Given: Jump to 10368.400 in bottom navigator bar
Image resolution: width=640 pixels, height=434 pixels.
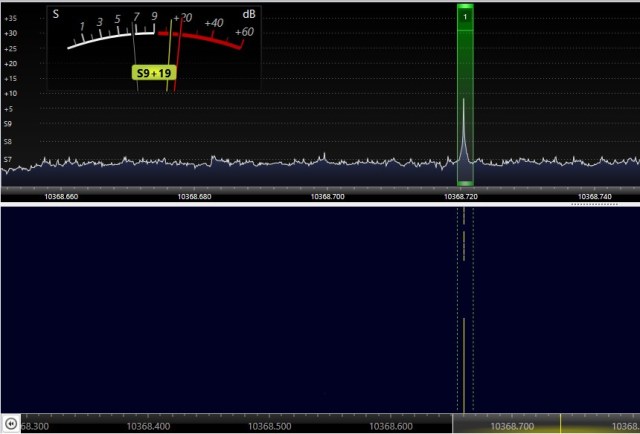Looking at the screenshot, I should pyautogui.click(x=147, y=426).
